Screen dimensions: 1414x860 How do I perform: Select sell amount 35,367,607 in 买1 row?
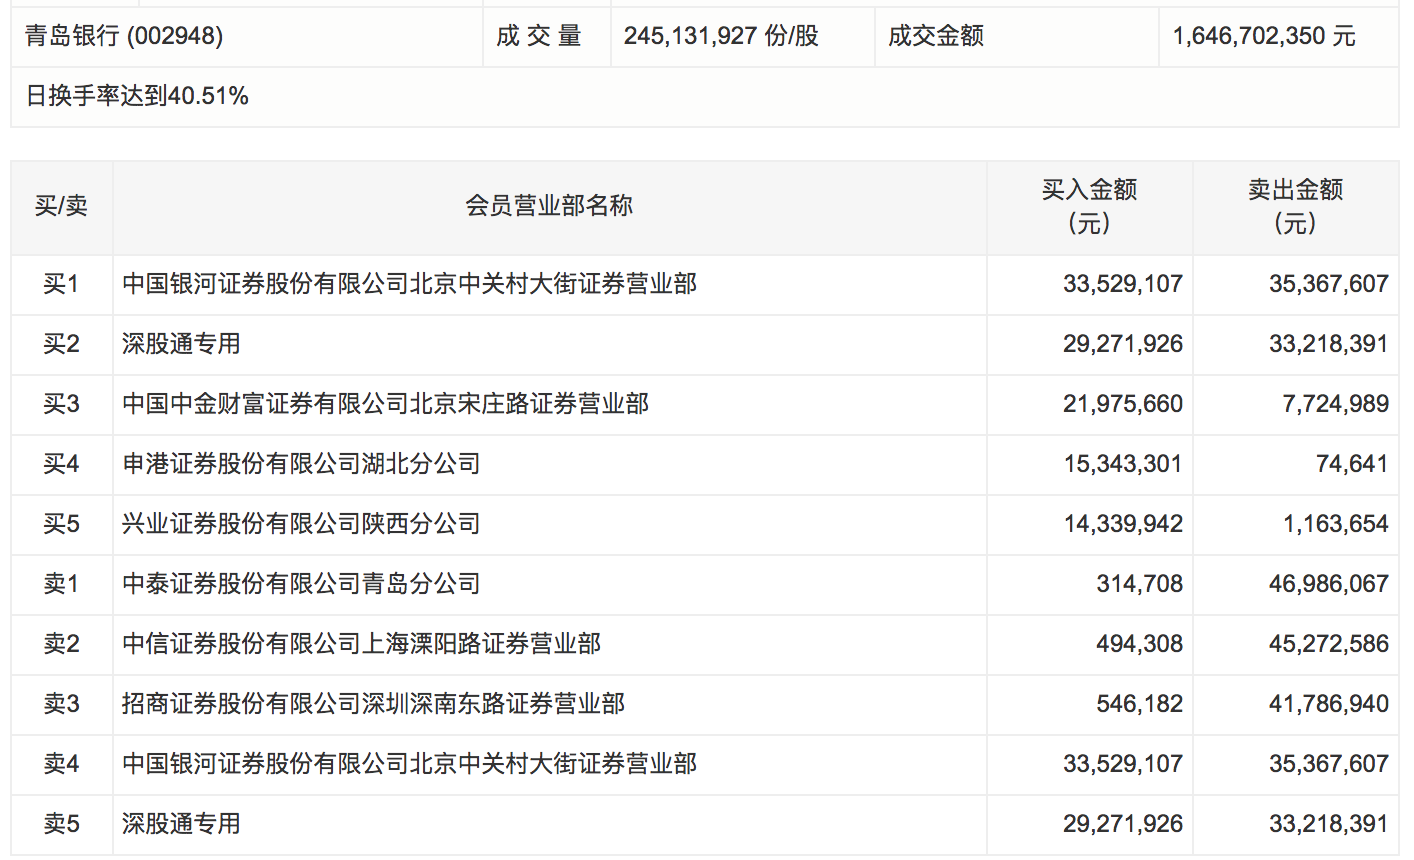point(1329,284)
